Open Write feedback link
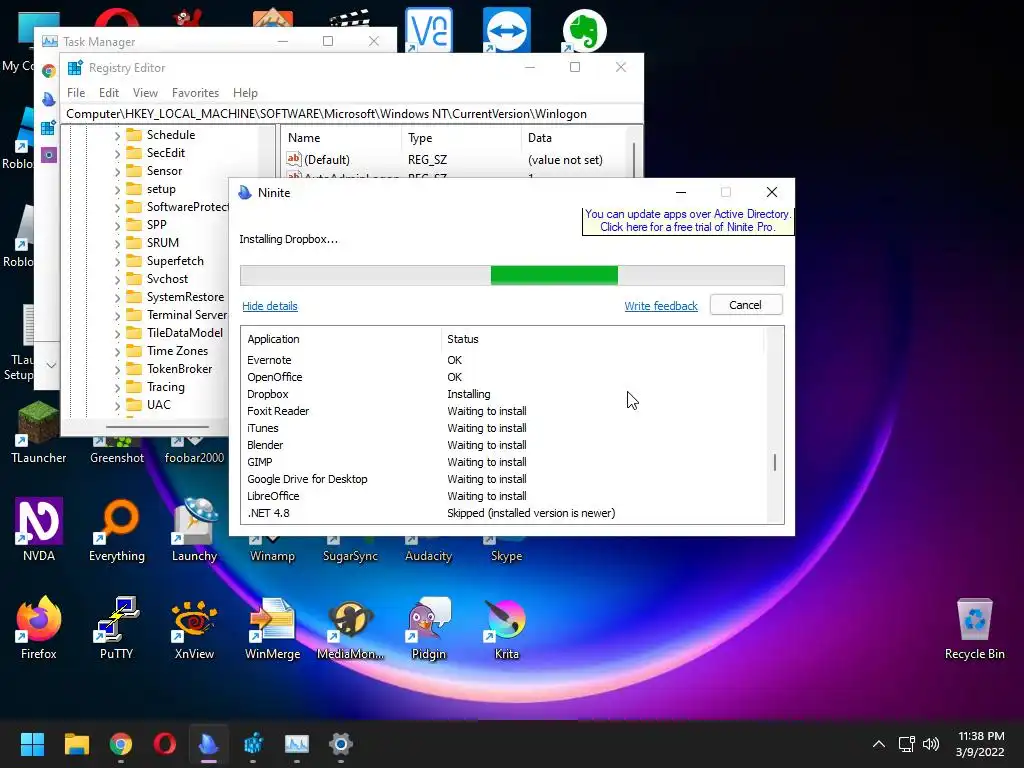This screenshot has width=1024, height=768. tap(661, 306)
